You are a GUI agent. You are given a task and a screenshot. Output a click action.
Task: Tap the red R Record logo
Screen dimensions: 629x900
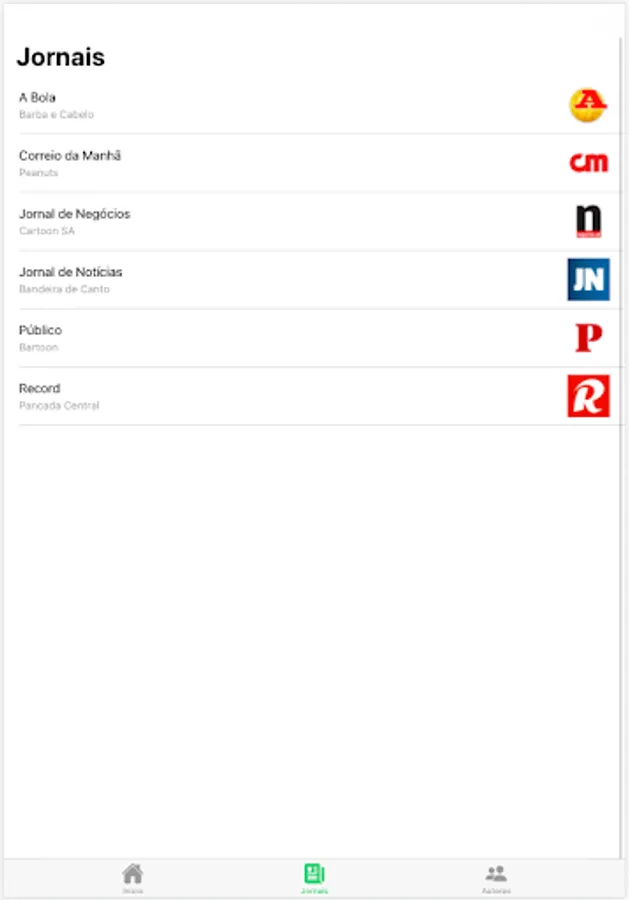[588, 396]
